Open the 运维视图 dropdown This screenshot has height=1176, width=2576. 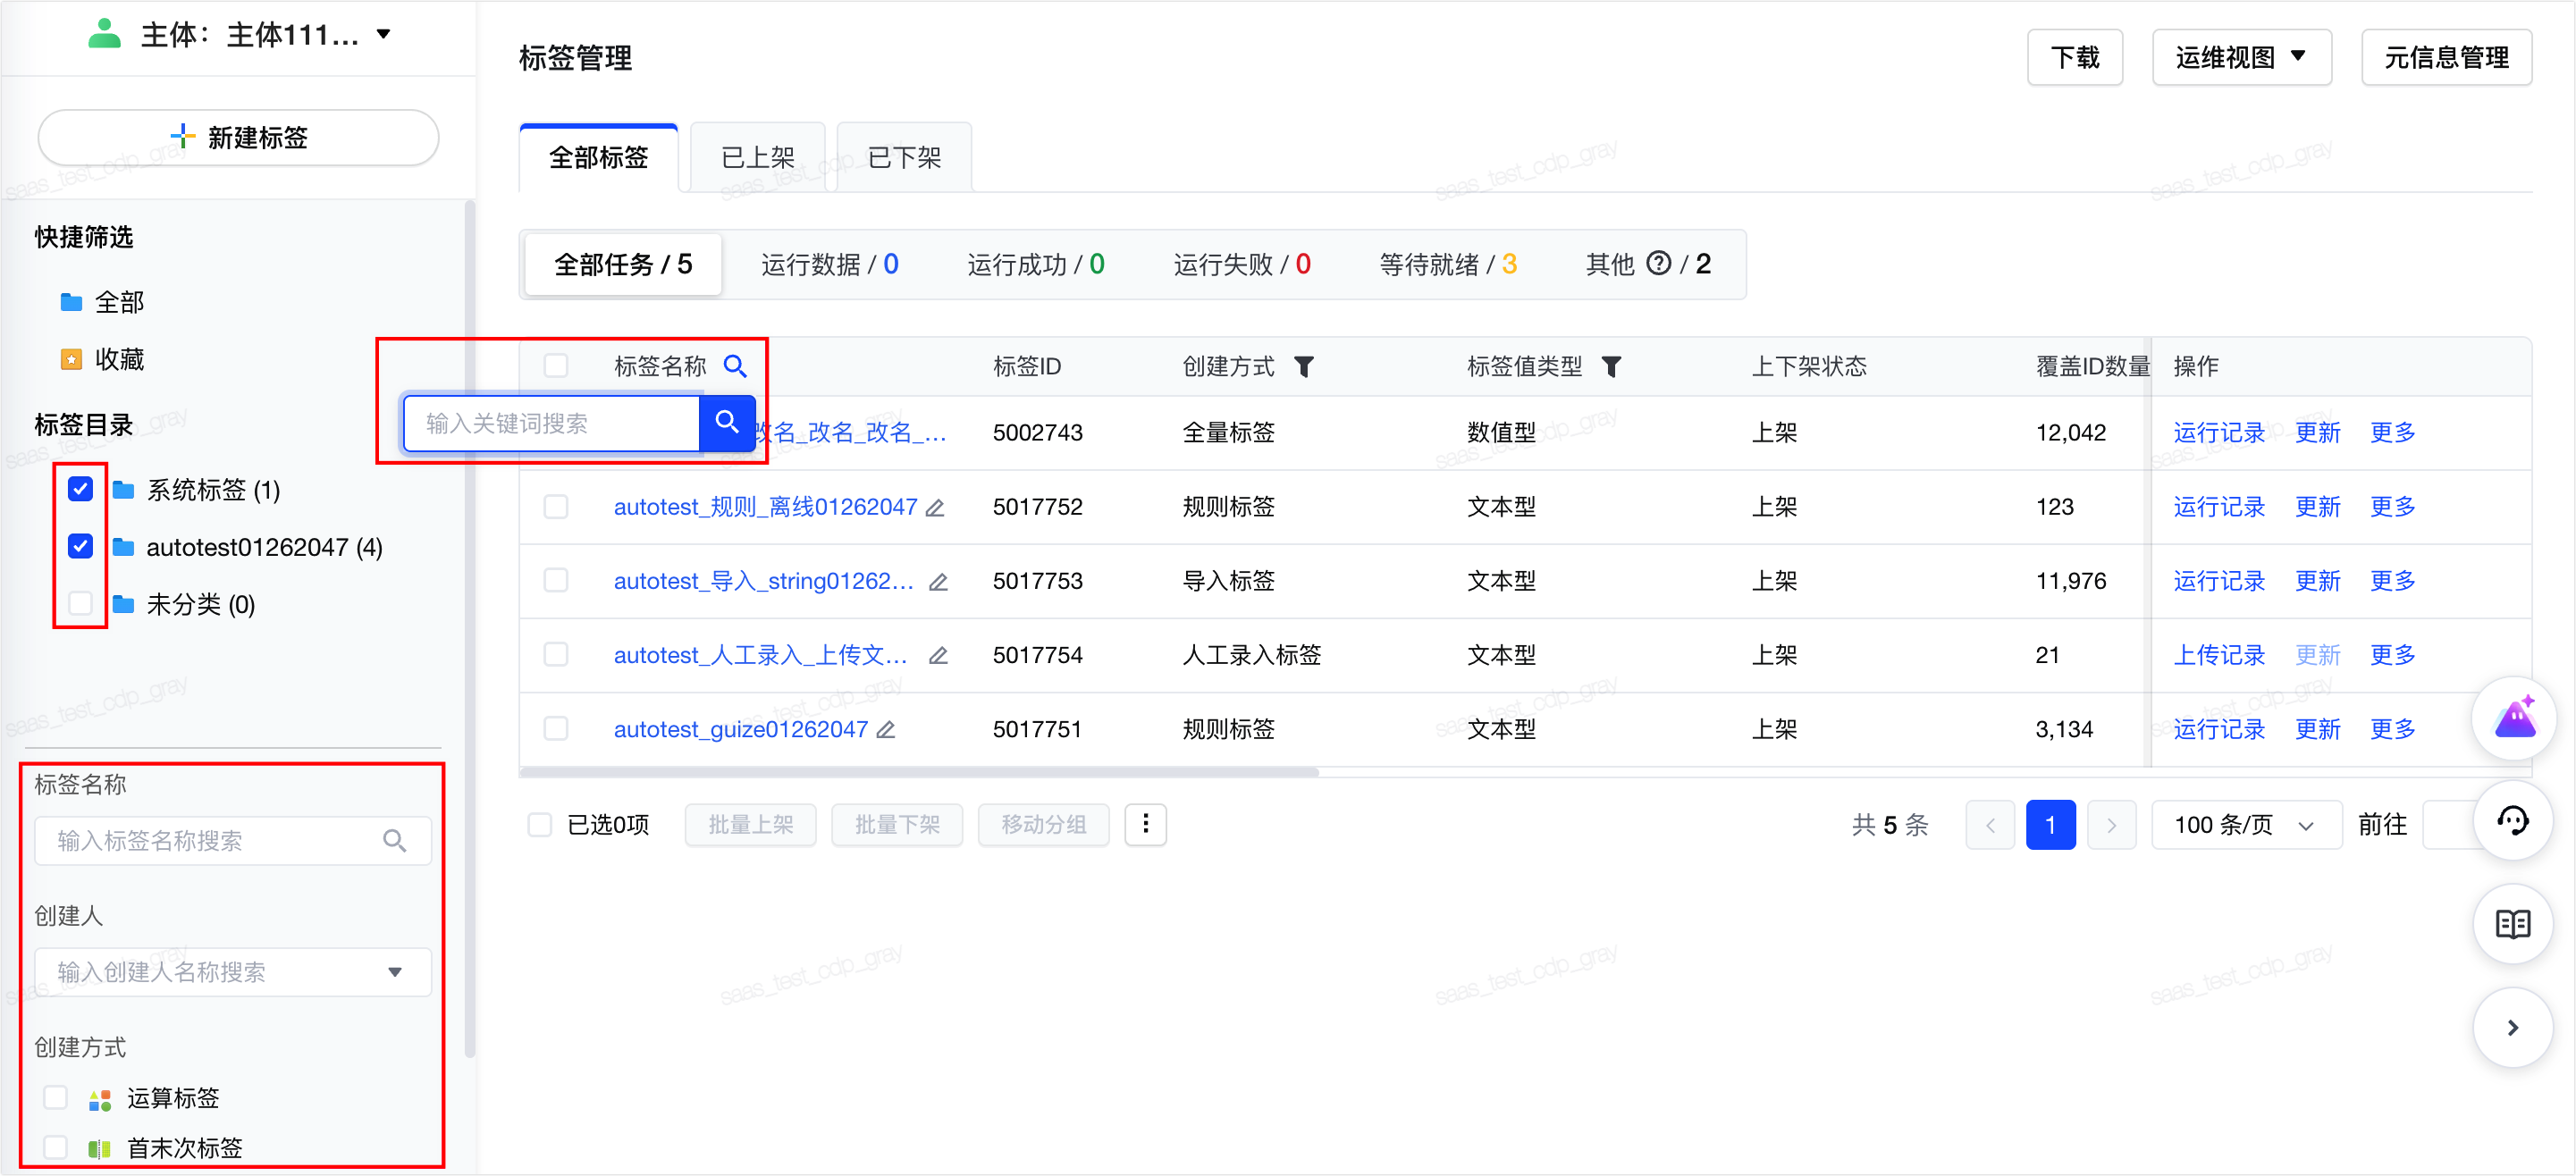pos(2241,57)
